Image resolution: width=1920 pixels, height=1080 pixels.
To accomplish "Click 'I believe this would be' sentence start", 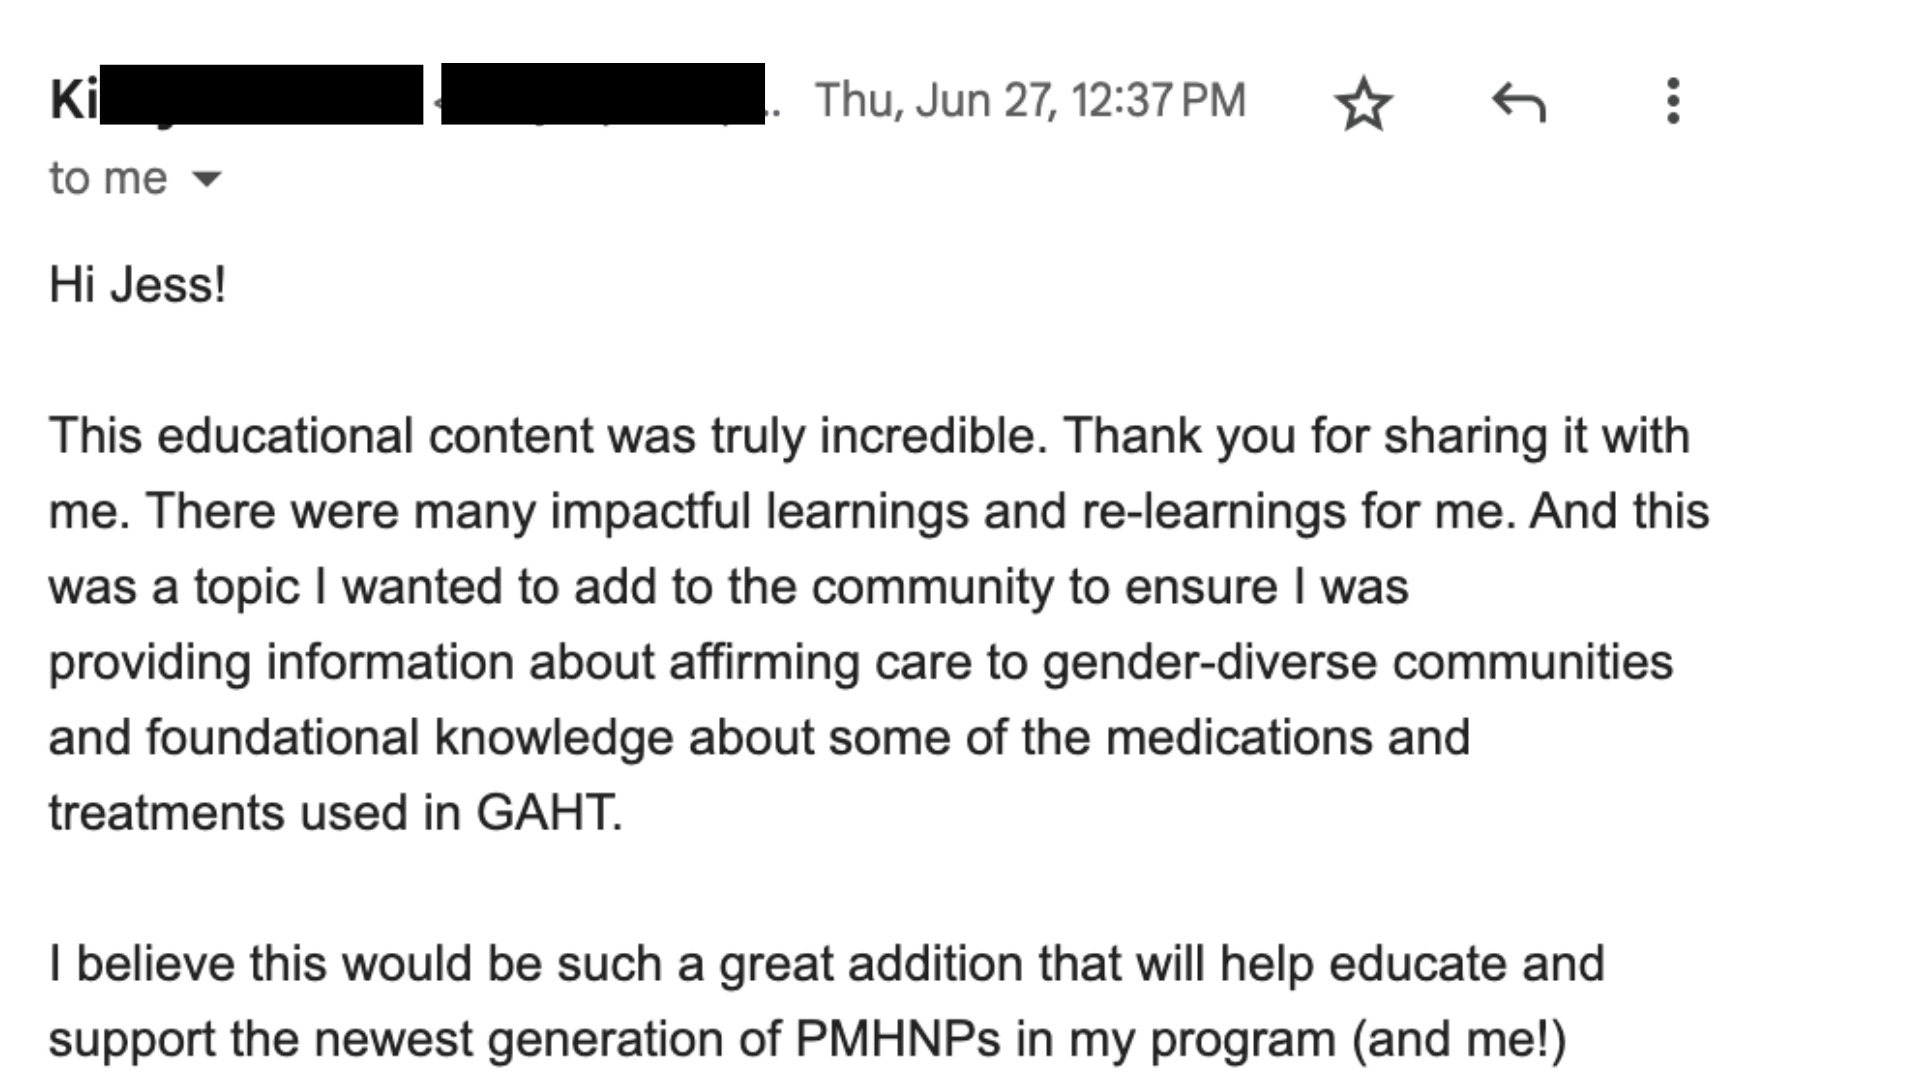I will [x=261, y=964].
